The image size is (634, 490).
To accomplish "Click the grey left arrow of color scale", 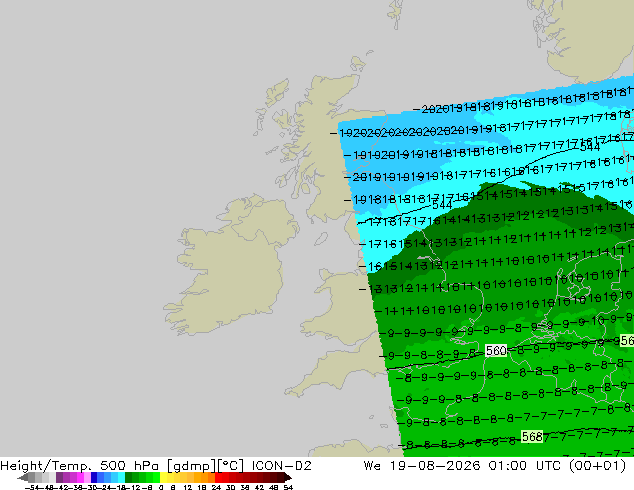I will coord(23,477).
